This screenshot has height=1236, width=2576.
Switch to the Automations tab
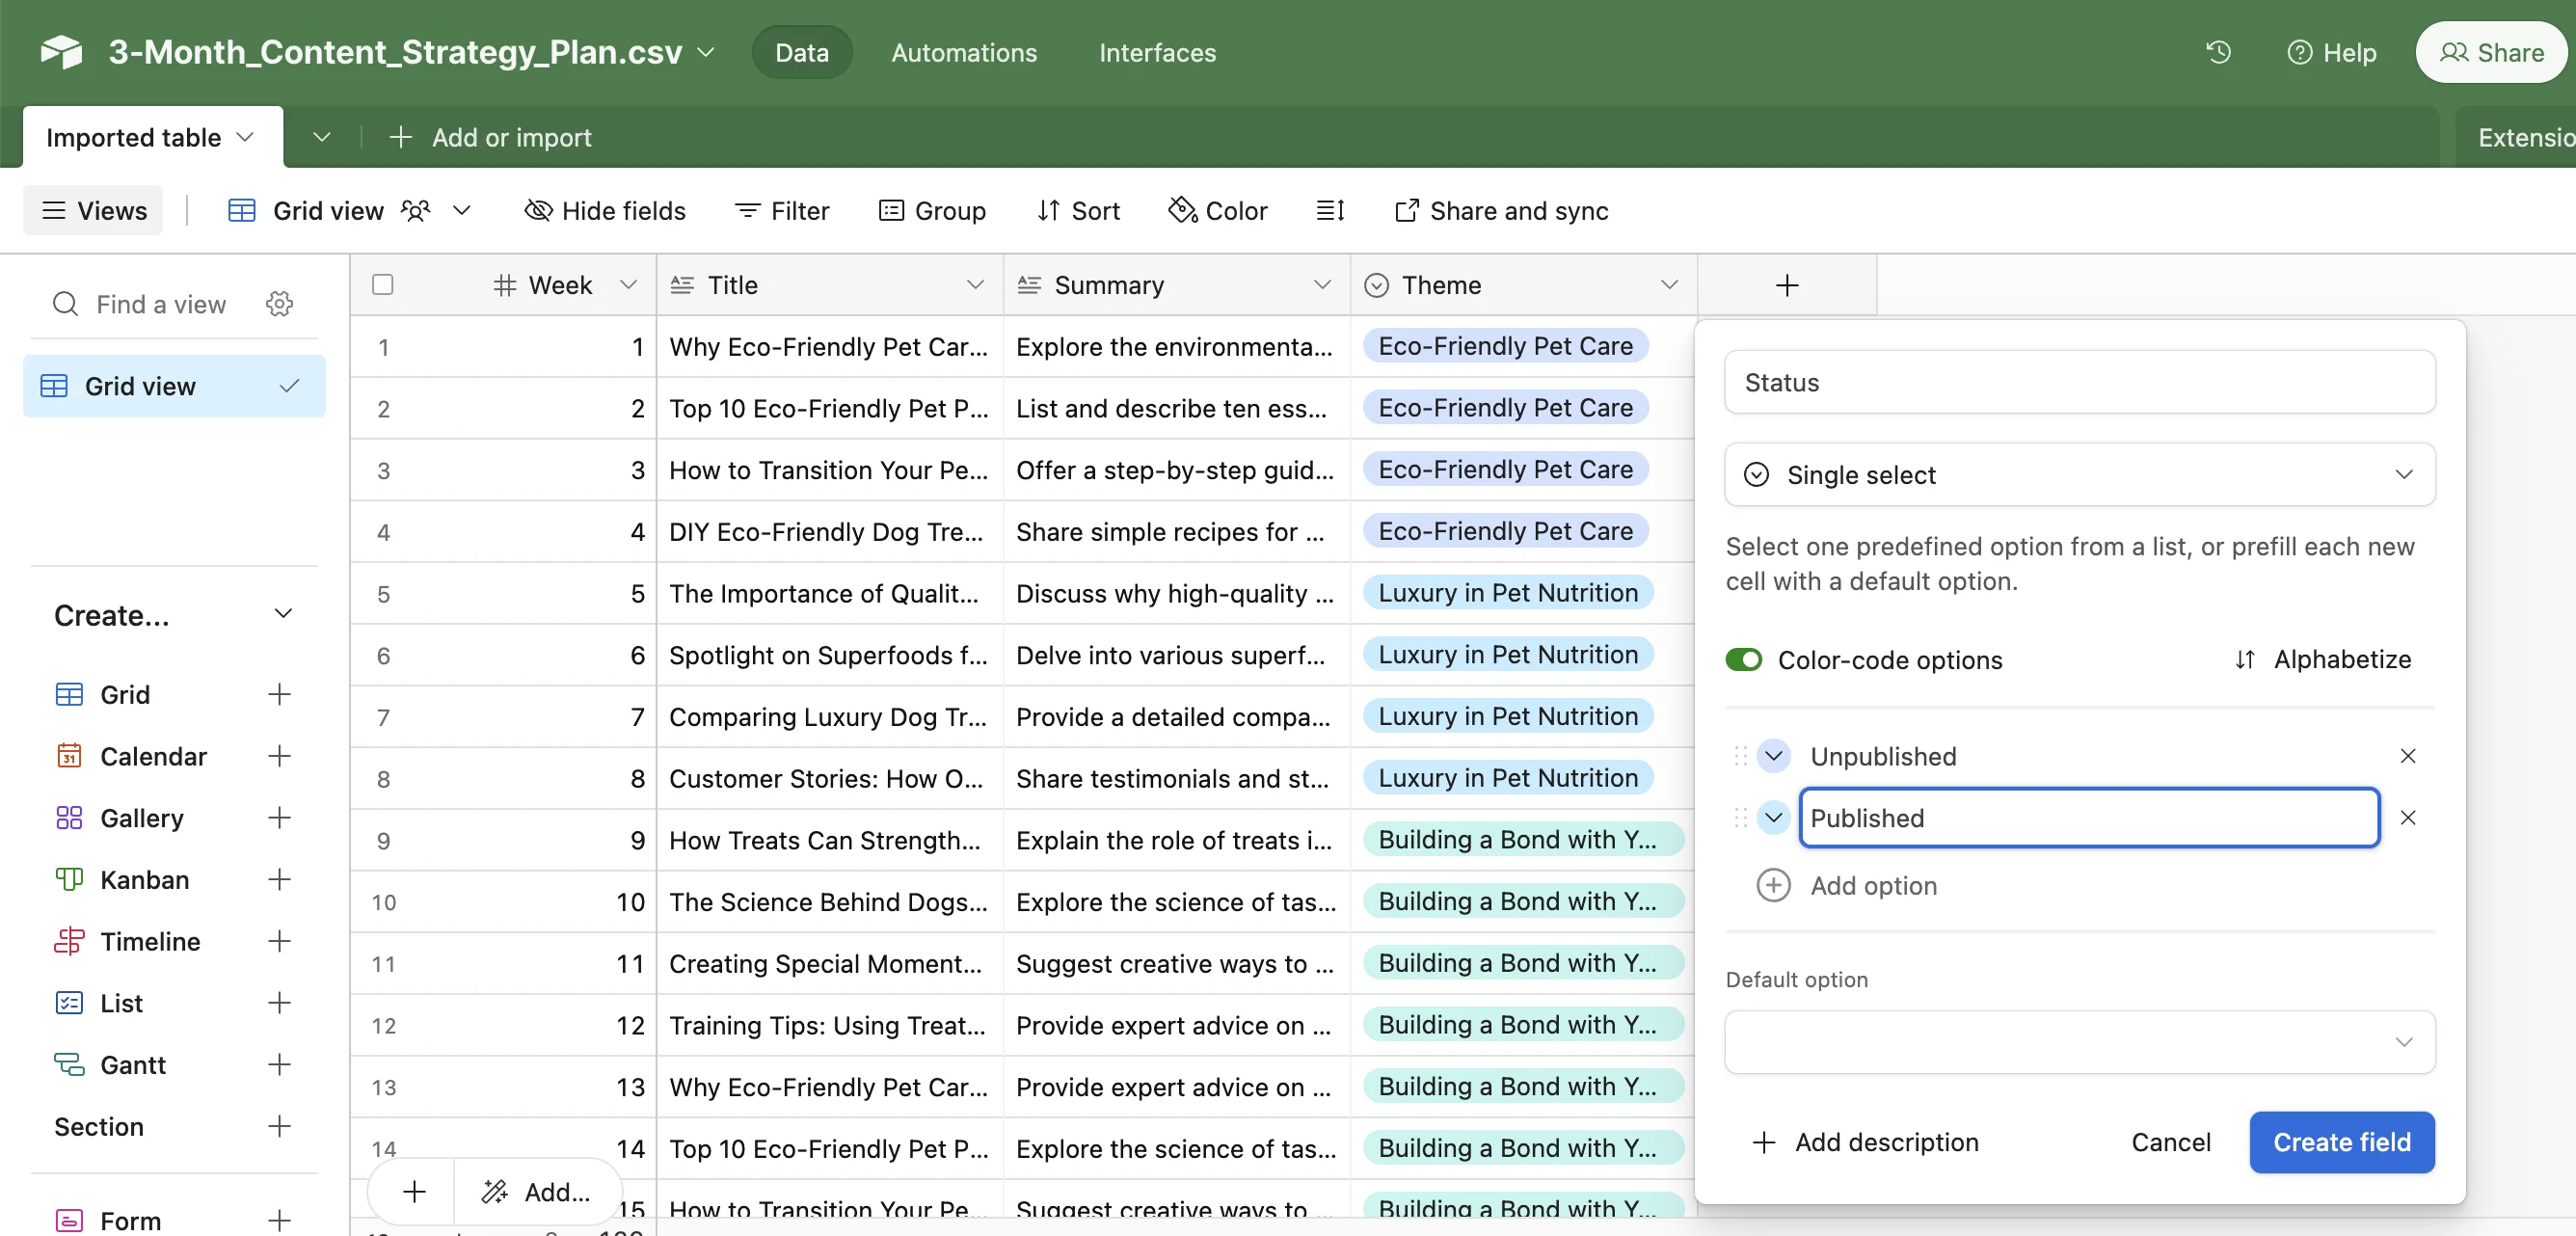(x=963, y=52)
